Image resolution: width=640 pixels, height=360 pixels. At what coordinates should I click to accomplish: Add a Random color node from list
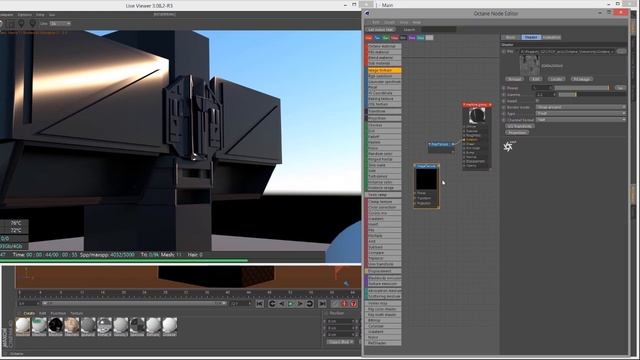pyautogui.click(x=384, y=153)
